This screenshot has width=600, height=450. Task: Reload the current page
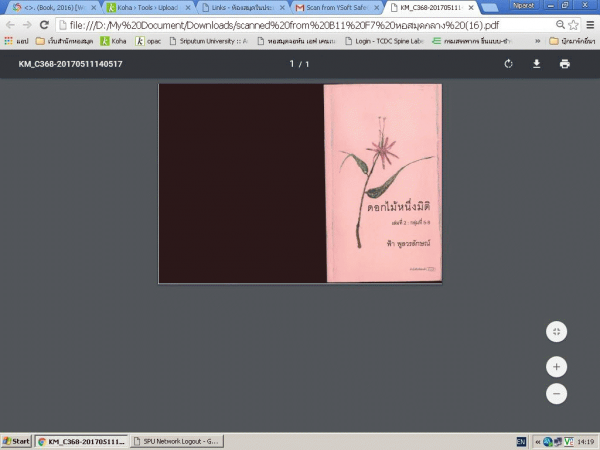pos(45,24)
